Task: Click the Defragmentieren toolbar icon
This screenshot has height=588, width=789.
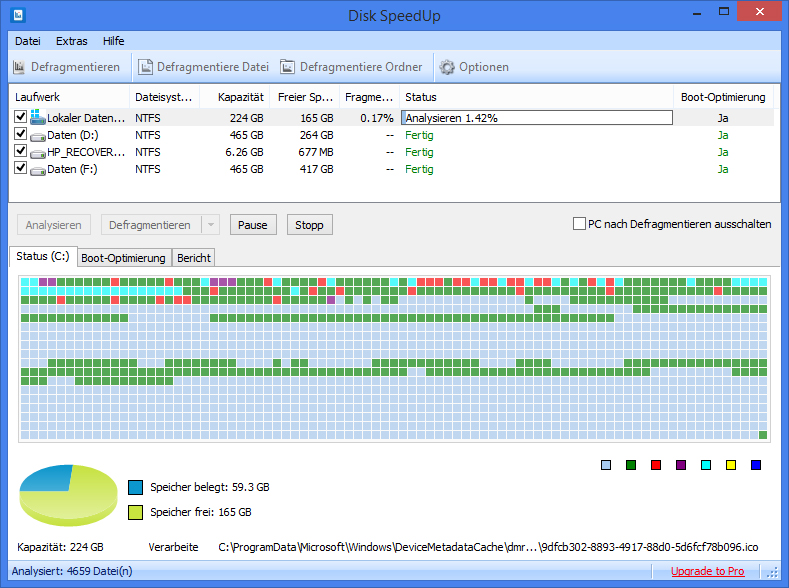Action: (x=19, y=67)
